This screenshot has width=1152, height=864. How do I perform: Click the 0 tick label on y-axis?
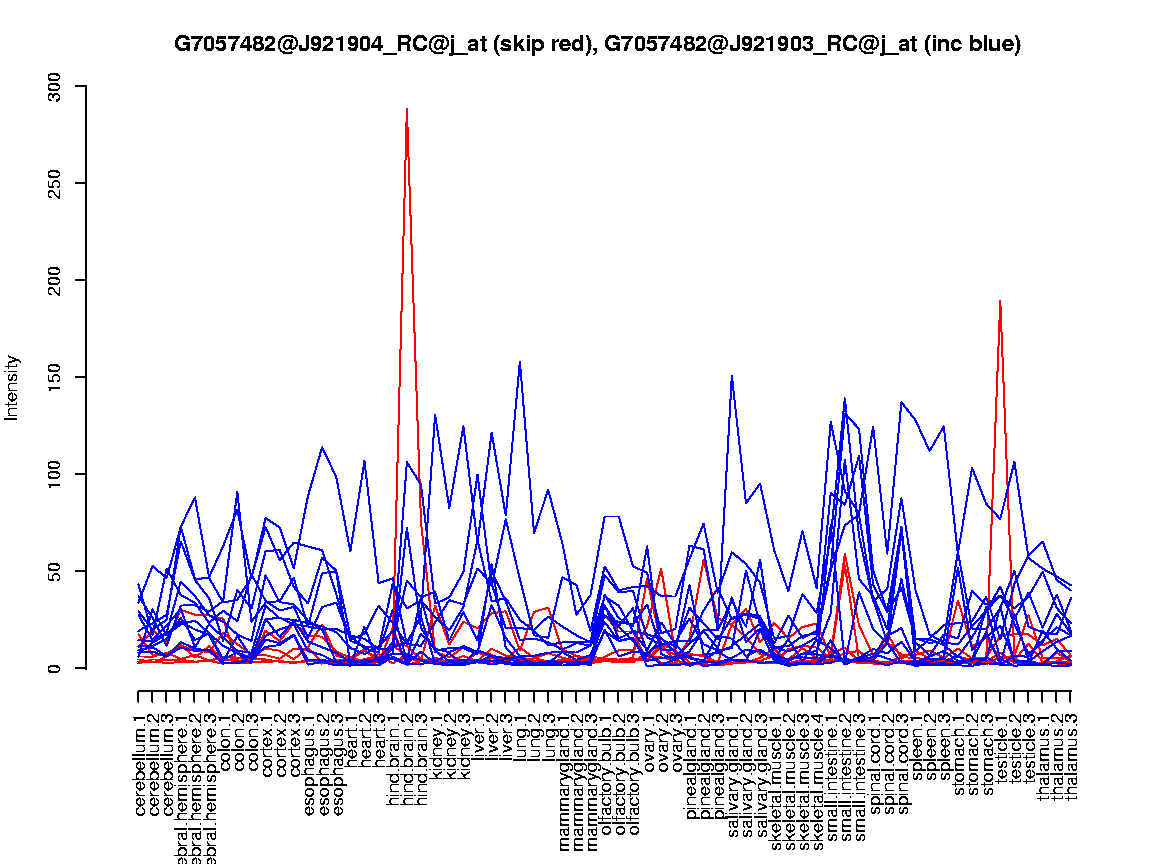54,668
